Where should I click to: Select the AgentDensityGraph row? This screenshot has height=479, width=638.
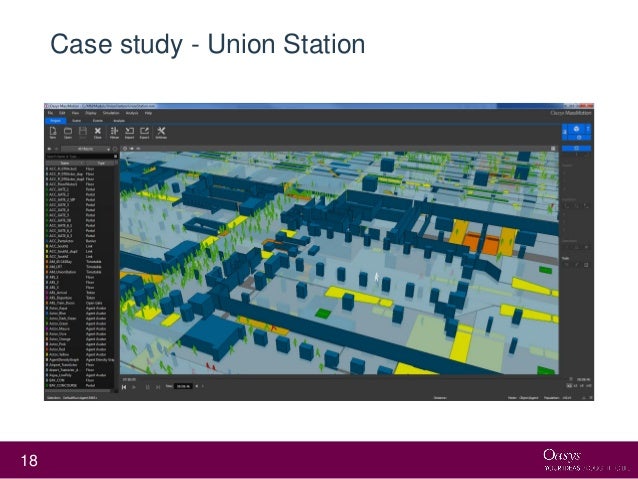point(79,360)
